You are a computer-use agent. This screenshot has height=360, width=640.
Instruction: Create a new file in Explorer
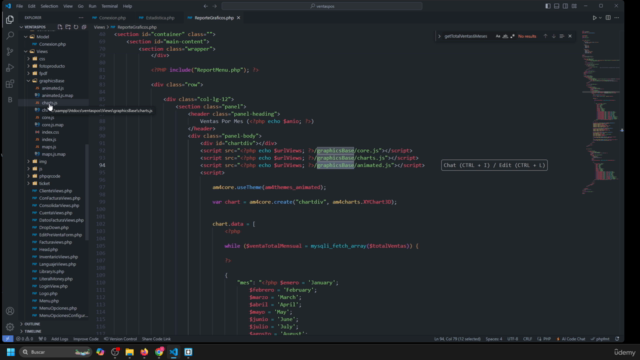tap(60, 27)
